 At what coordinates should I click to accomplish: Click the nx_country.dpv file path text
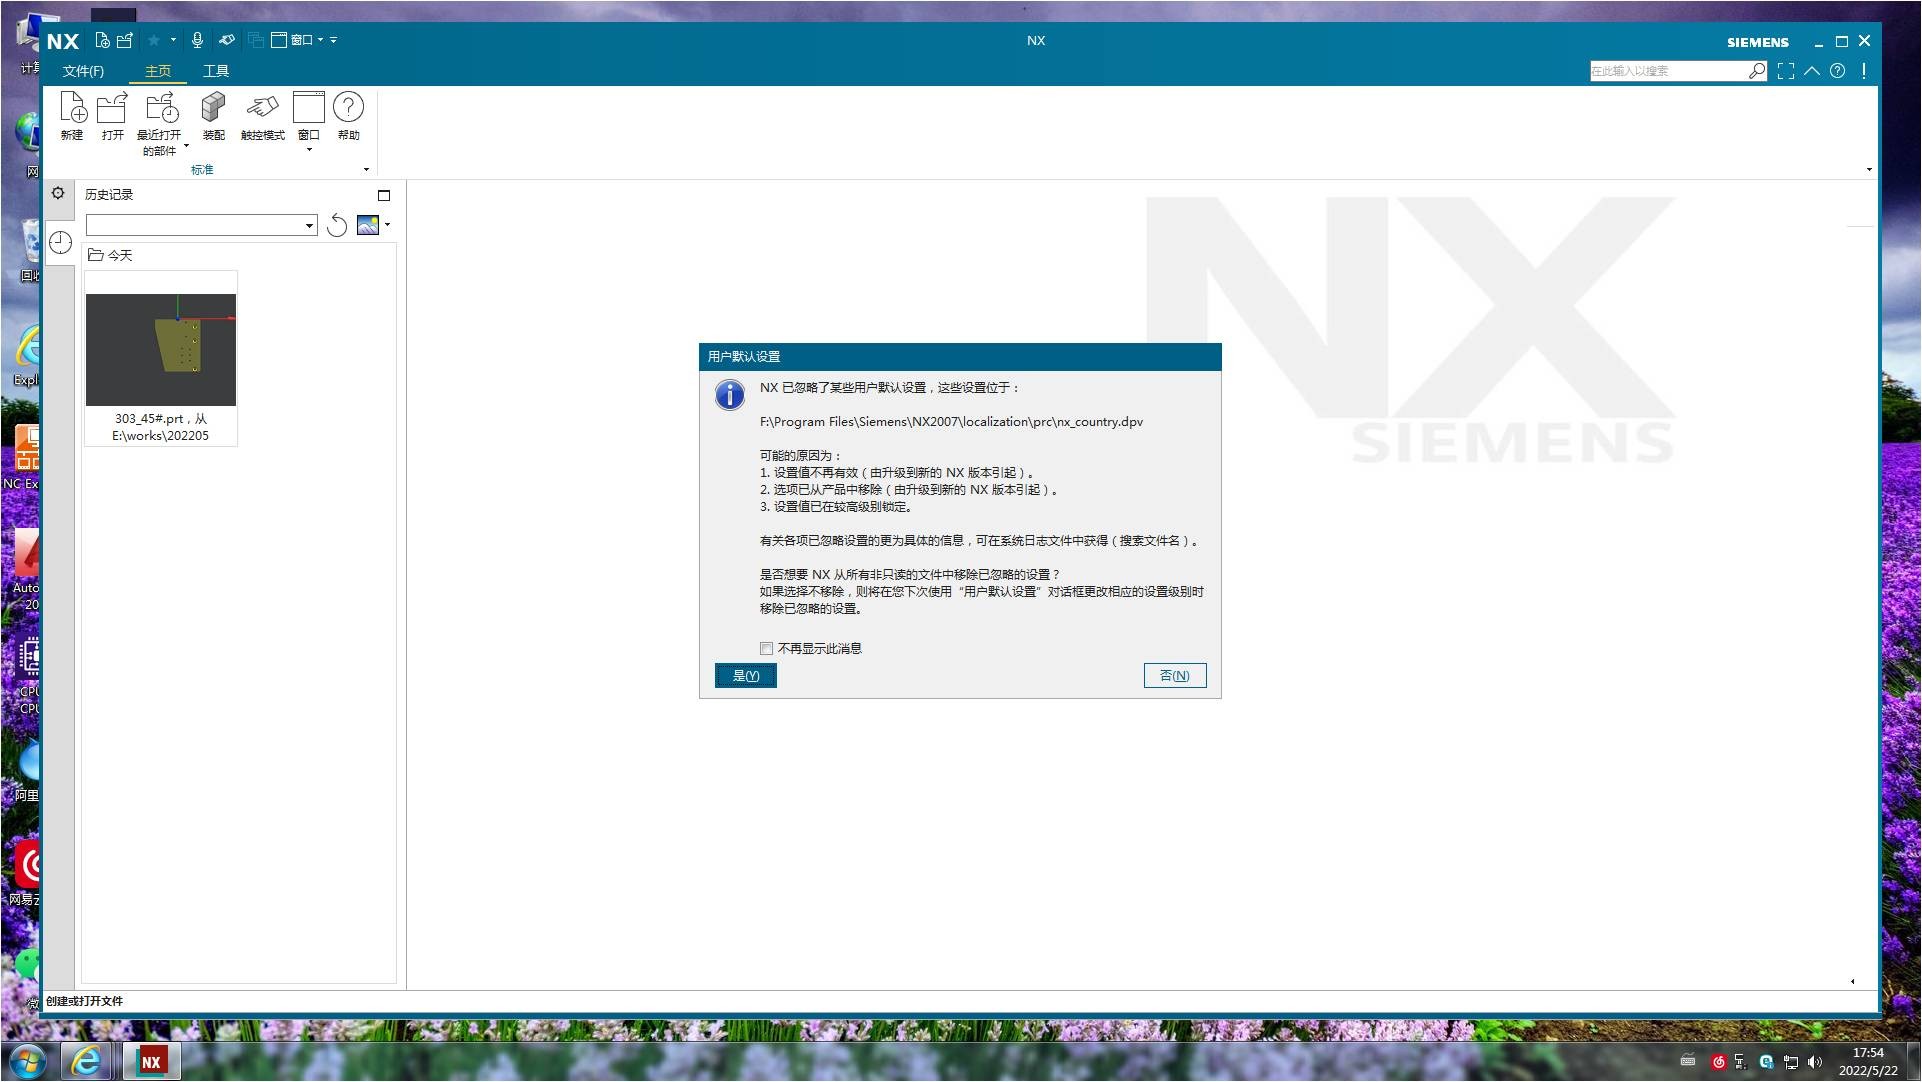[951, 422]
